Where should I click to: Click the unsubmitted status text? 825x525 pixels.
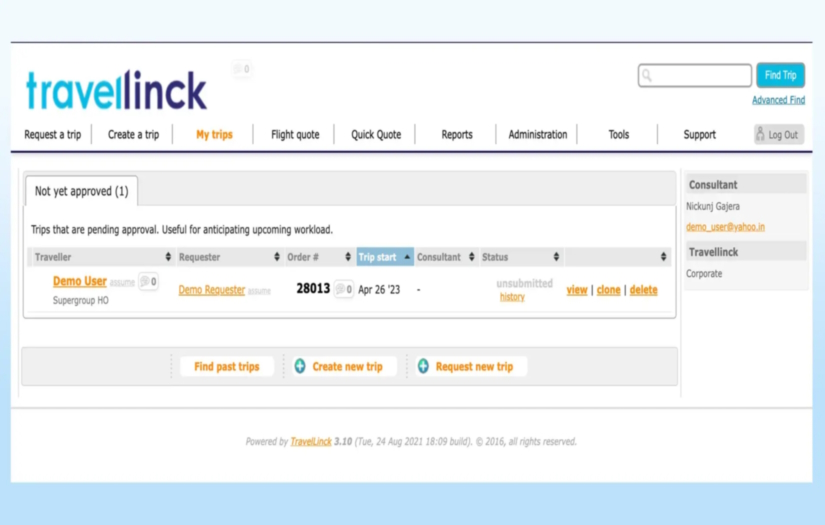(525, 283)
